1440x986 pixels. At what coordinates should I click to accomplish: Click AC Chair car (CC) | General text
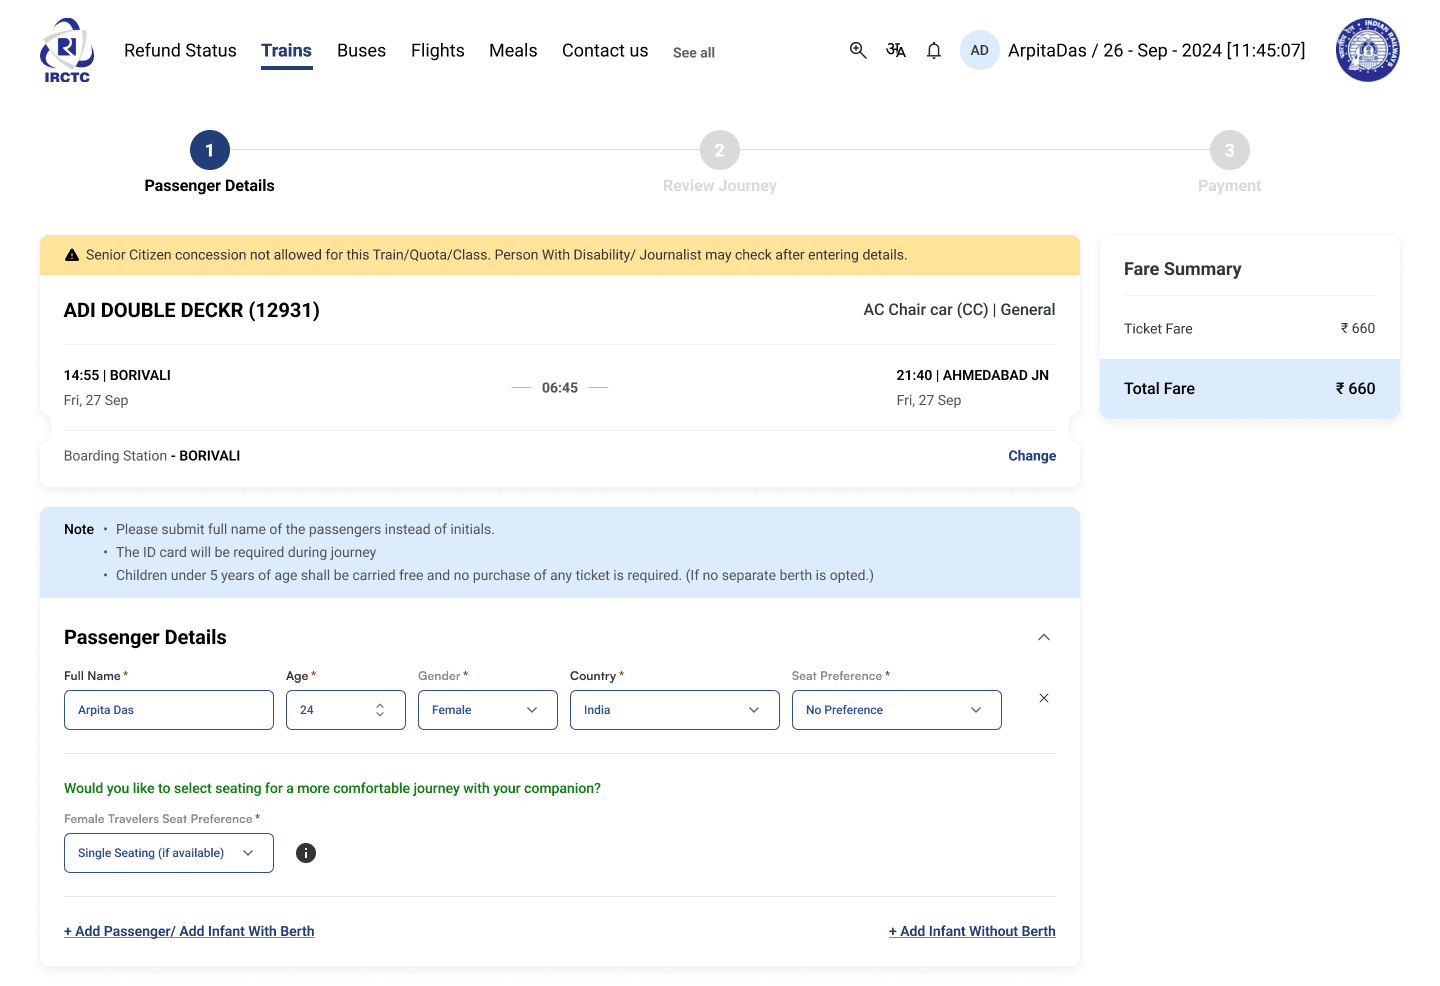tap(960, 310)
